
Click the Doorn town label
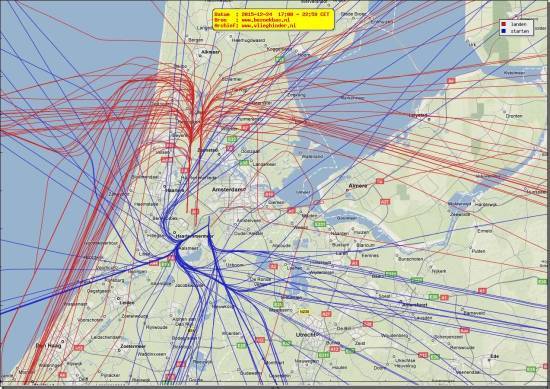click(x=380, y=368)
